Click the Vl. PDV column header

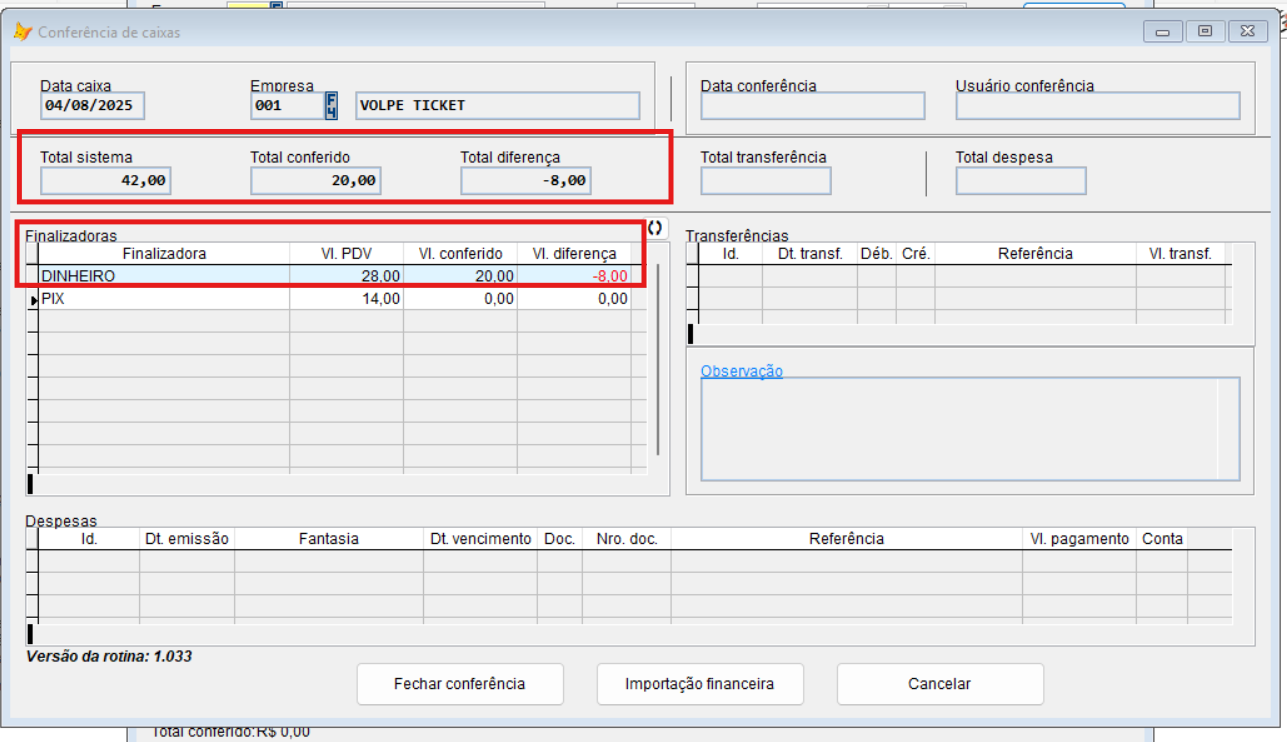346,254
